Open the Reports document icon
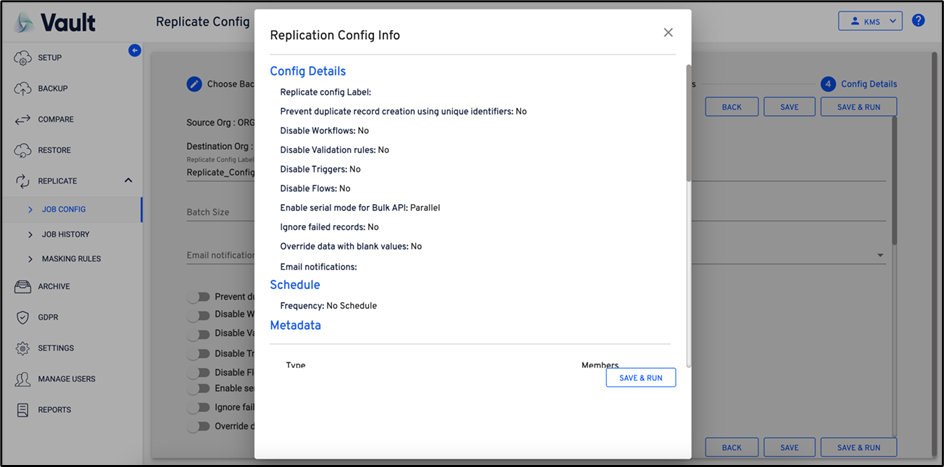The height and width of the screenshot is (467, 944). pos(23,410)
